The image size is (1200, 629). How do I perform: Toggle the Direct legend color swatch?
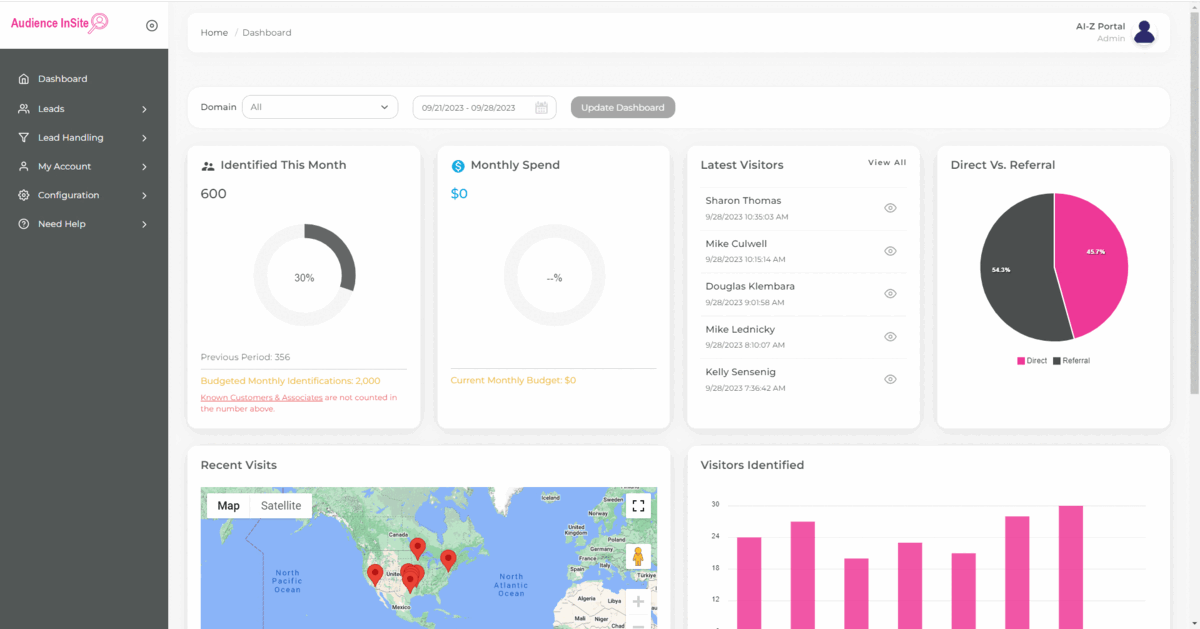point(1021,361)
